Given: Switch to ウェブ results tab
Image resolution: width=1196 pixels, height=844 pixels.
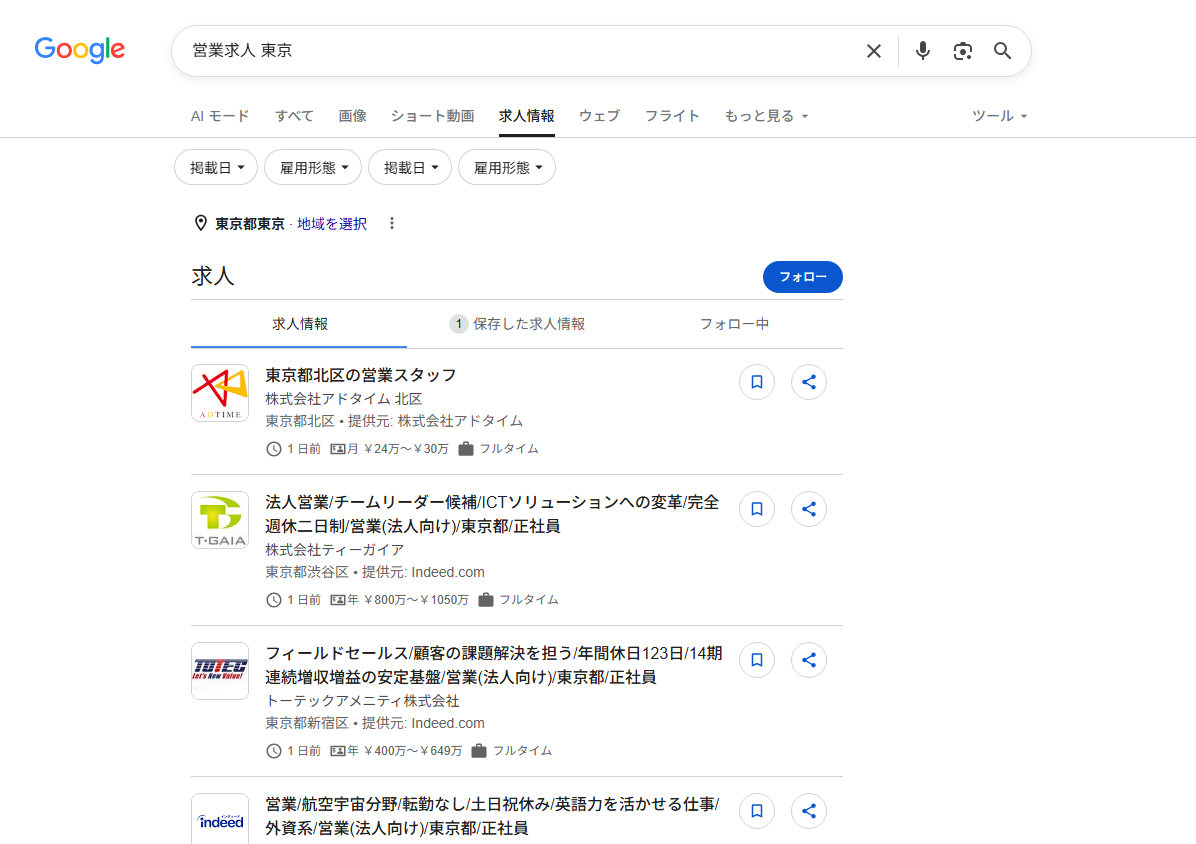Looking at the screenshot, I should [599, 116].
